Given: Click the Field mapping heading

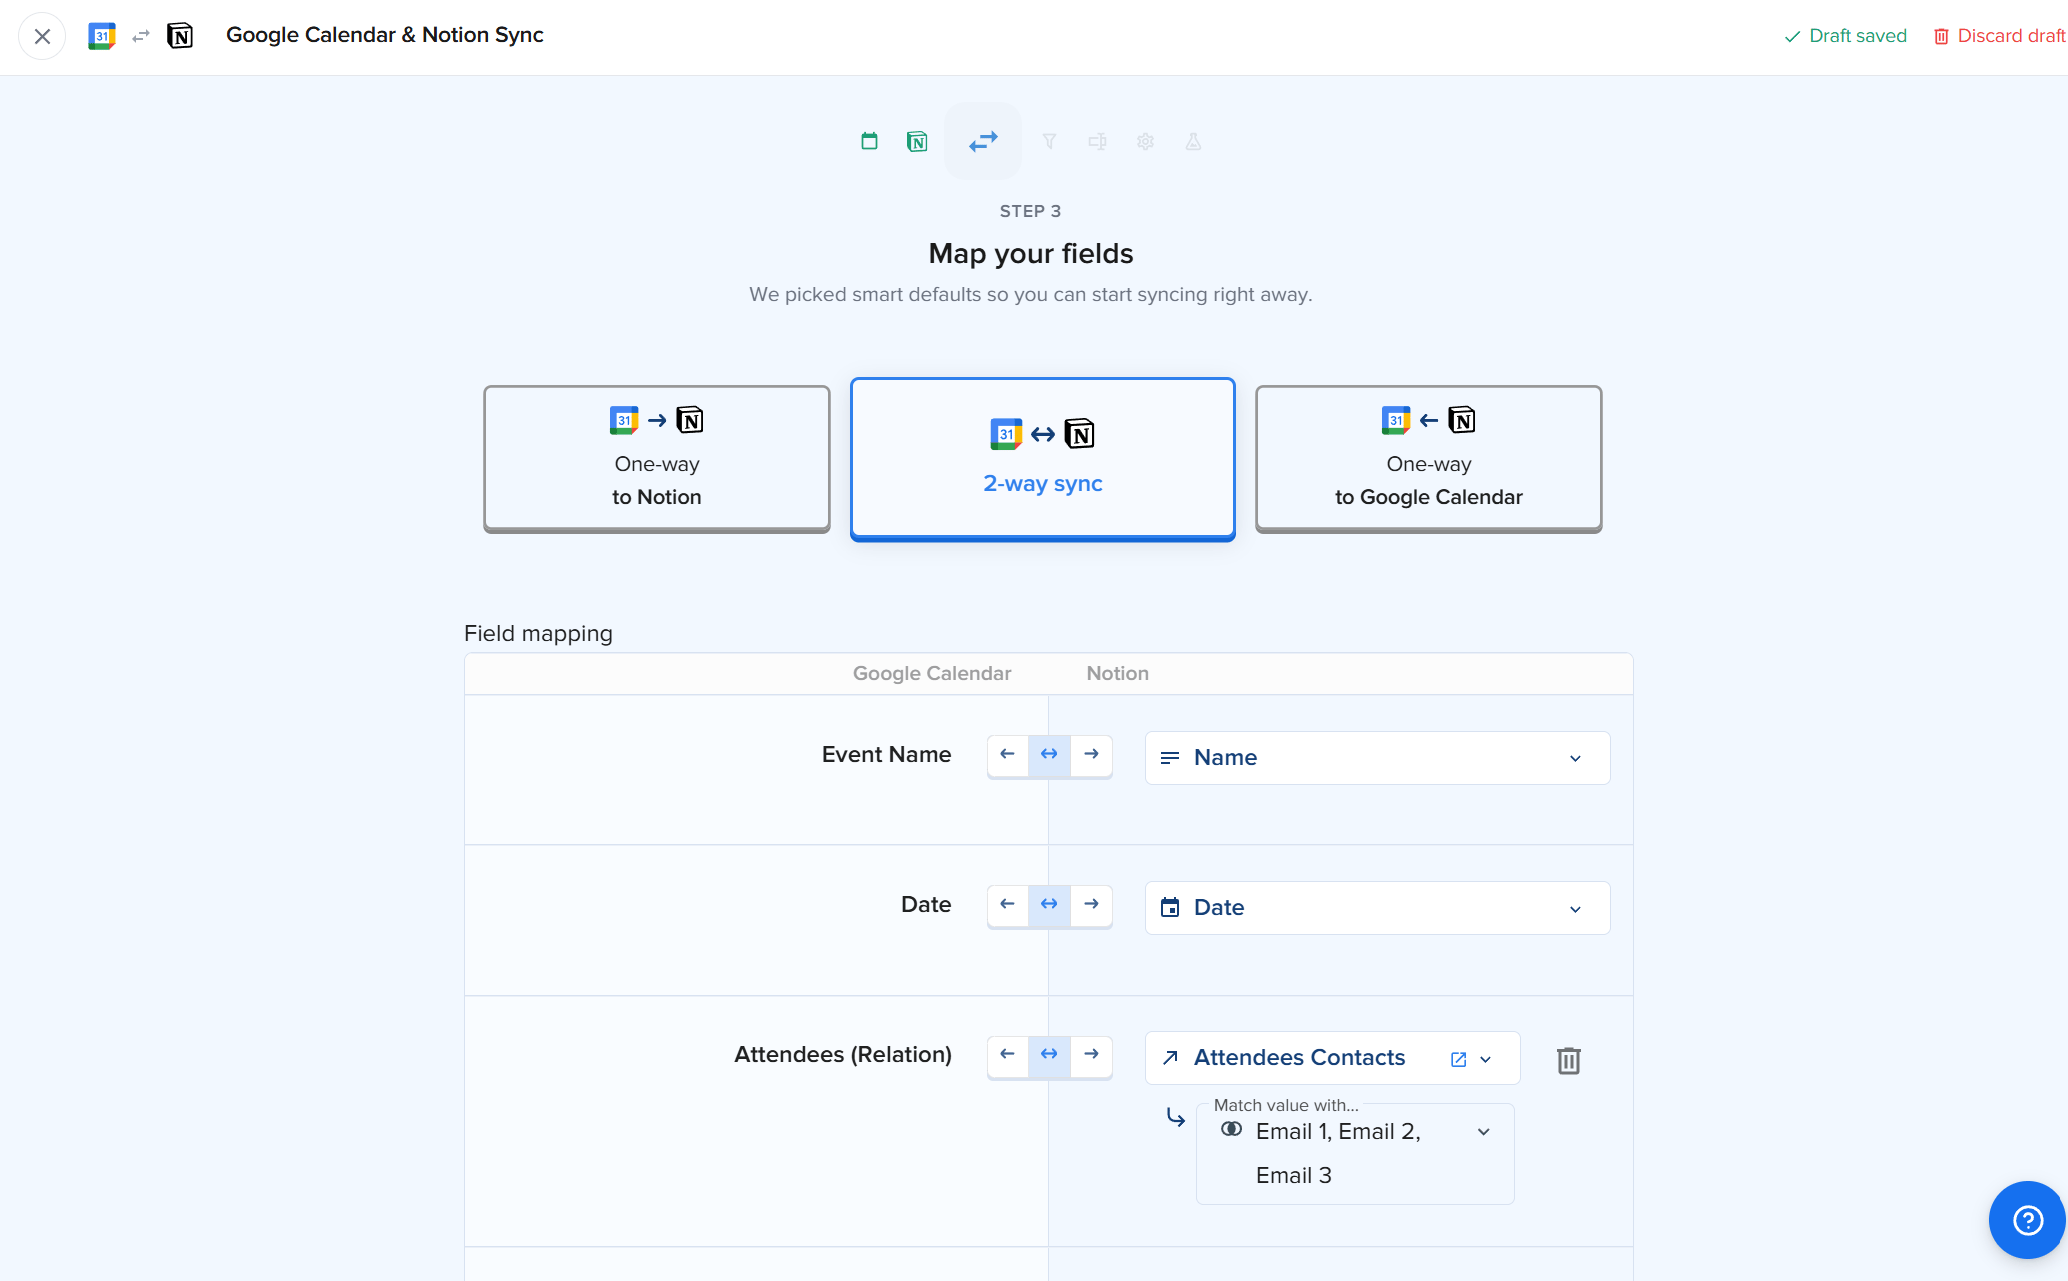Looking at the screenshot, I should pyautogui.click(x=538, y=634).
